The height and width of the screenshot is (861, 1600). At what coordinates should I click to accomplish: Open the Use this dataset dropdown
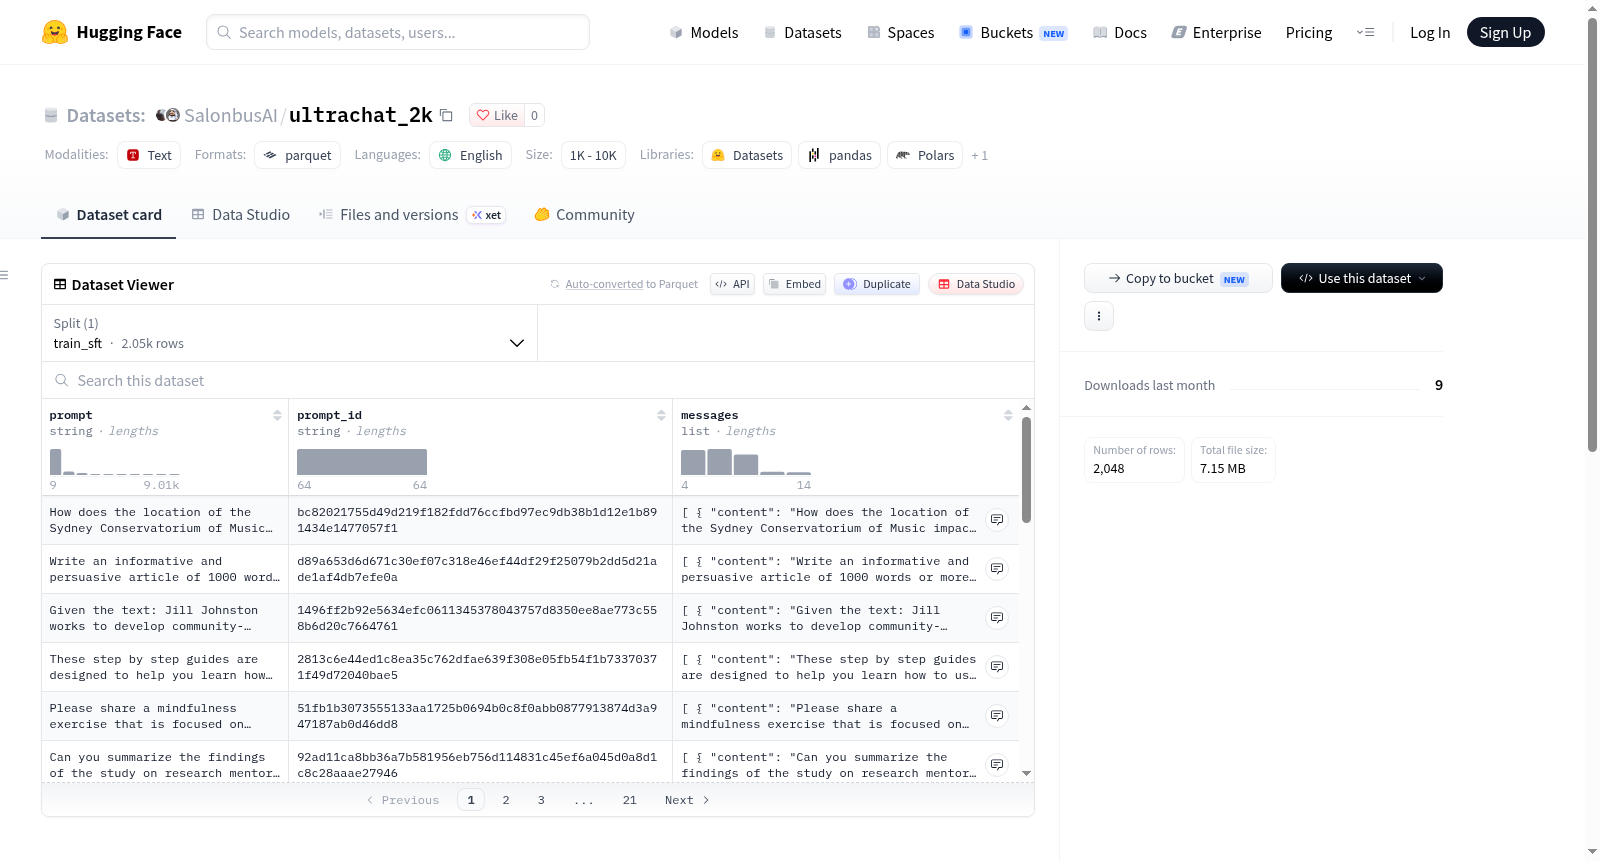[1362, 278]
